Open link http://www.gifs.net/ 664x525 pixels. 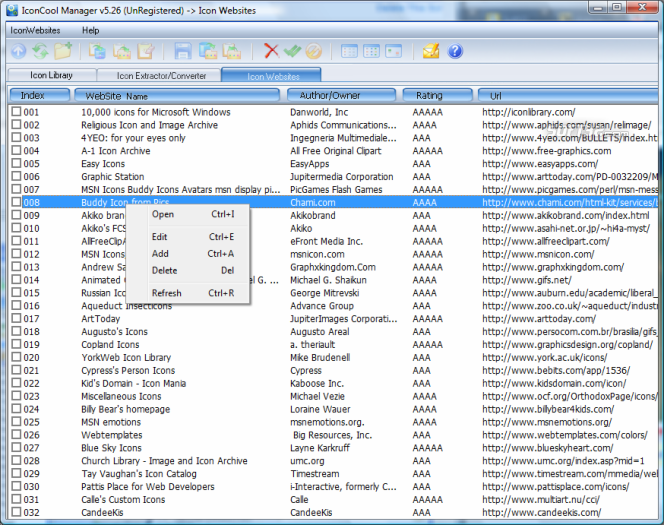click(527, 280)
